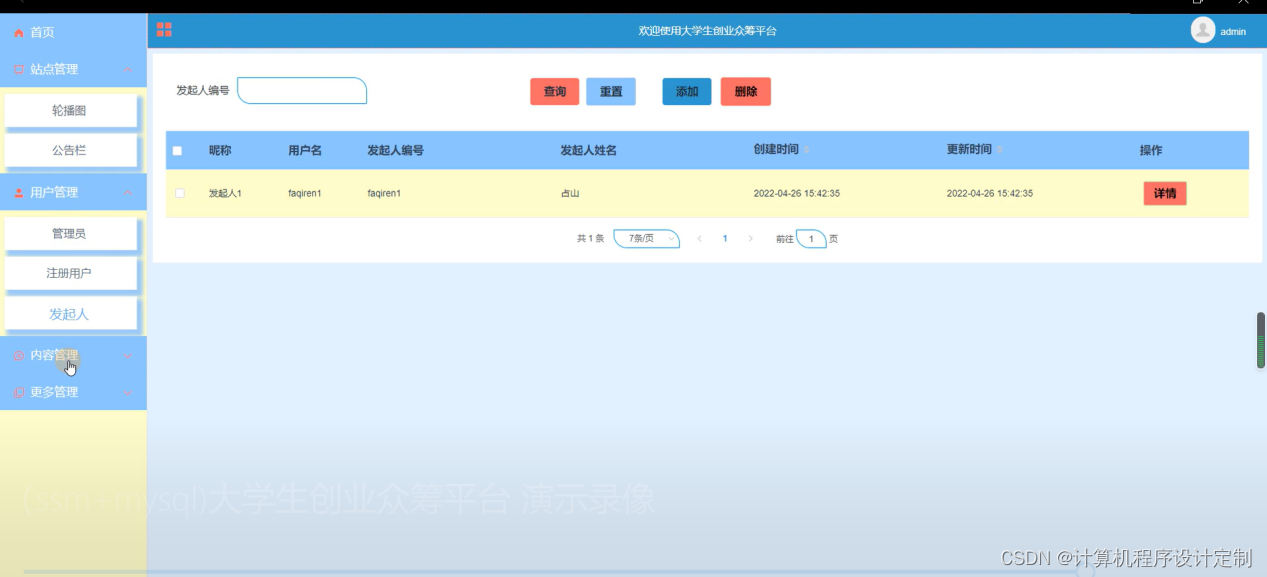The height and width of the screenshot is (577, 1267).
Task: Select the 发起人 submenu item
Action: (x=70, y=314)
